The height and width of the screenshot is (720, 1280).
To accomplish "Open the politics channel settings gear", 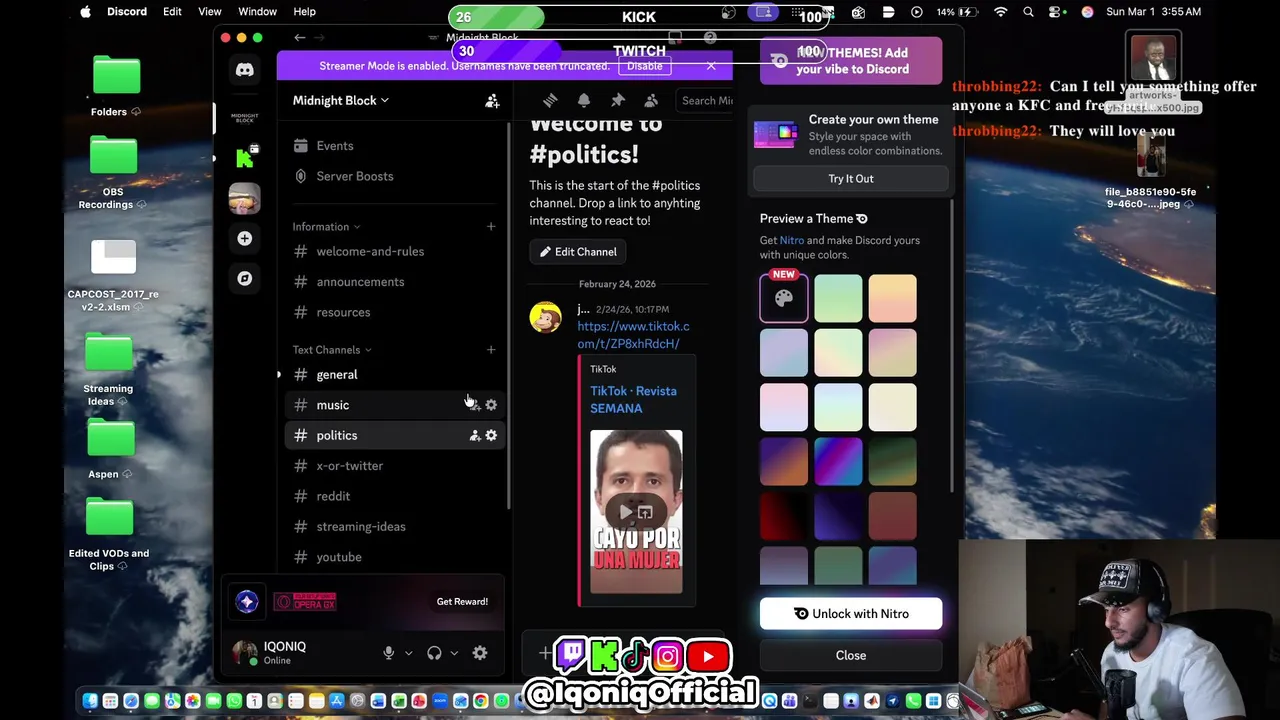I will coord(491,435).
